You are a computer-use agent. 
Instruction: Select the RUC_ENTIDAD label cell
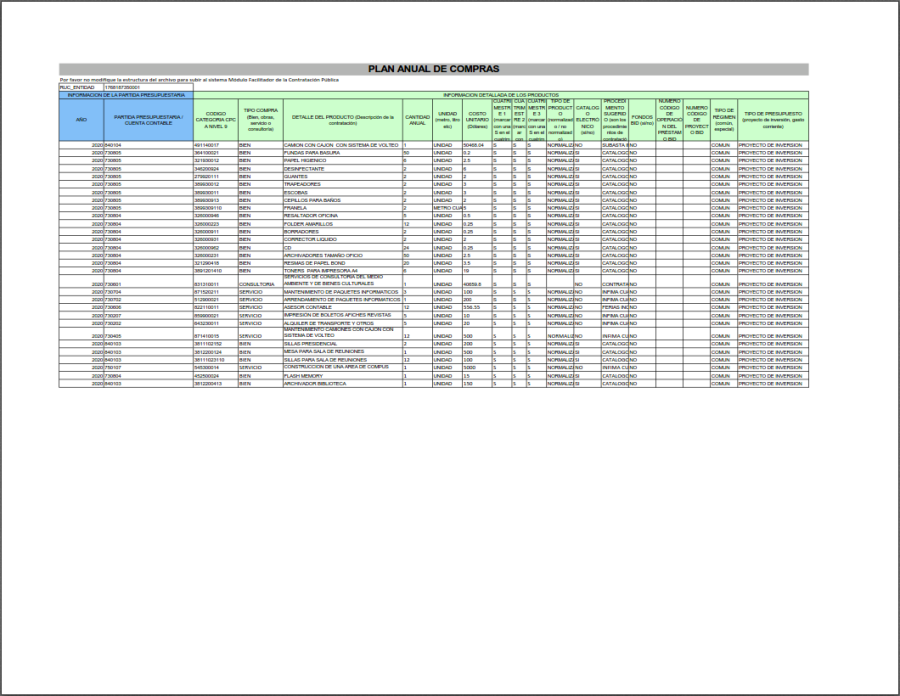click(x=81, y=87)
